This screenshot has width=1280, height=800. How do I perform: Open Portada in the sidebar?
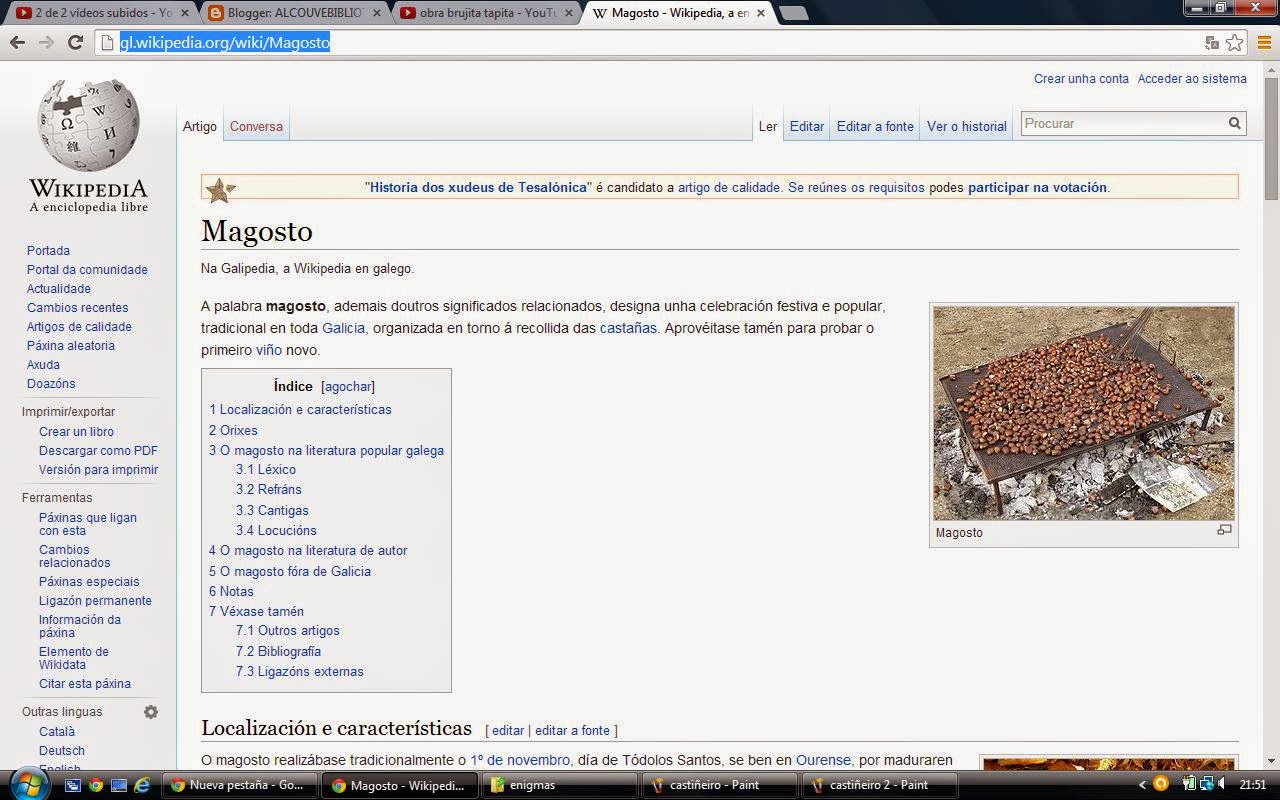click(48, 251)
